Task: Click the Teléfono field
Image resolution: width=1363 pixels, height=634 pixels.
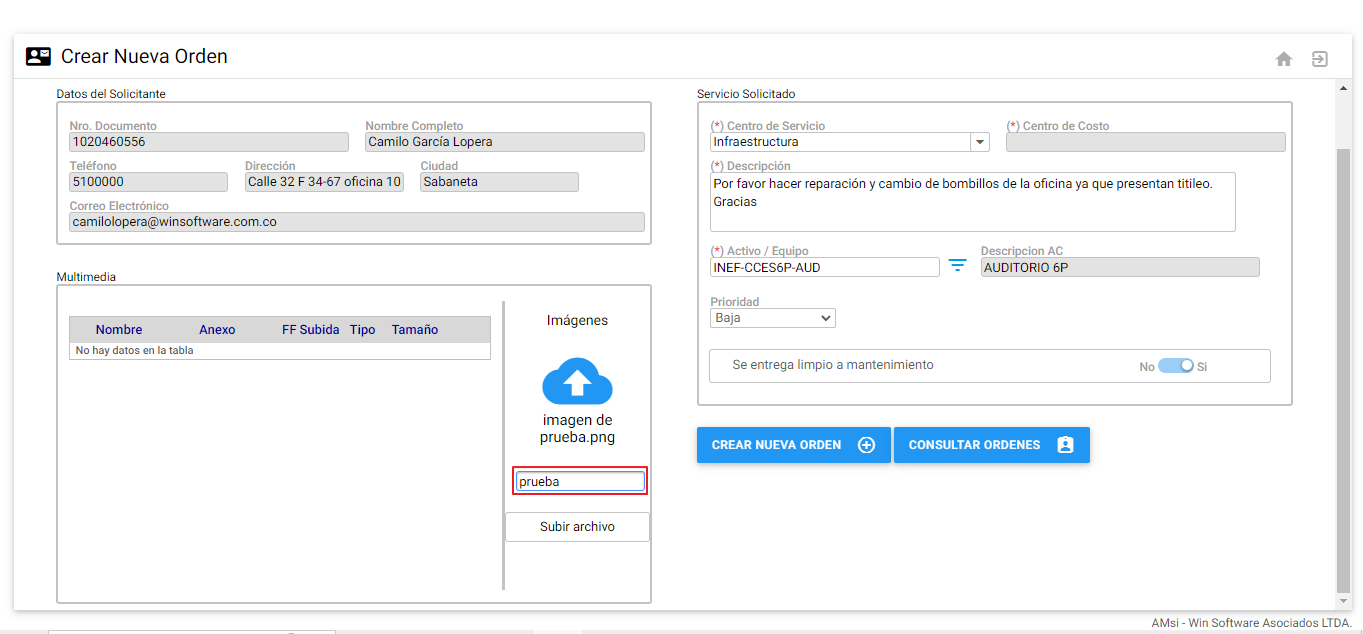Action: (148, 182)
